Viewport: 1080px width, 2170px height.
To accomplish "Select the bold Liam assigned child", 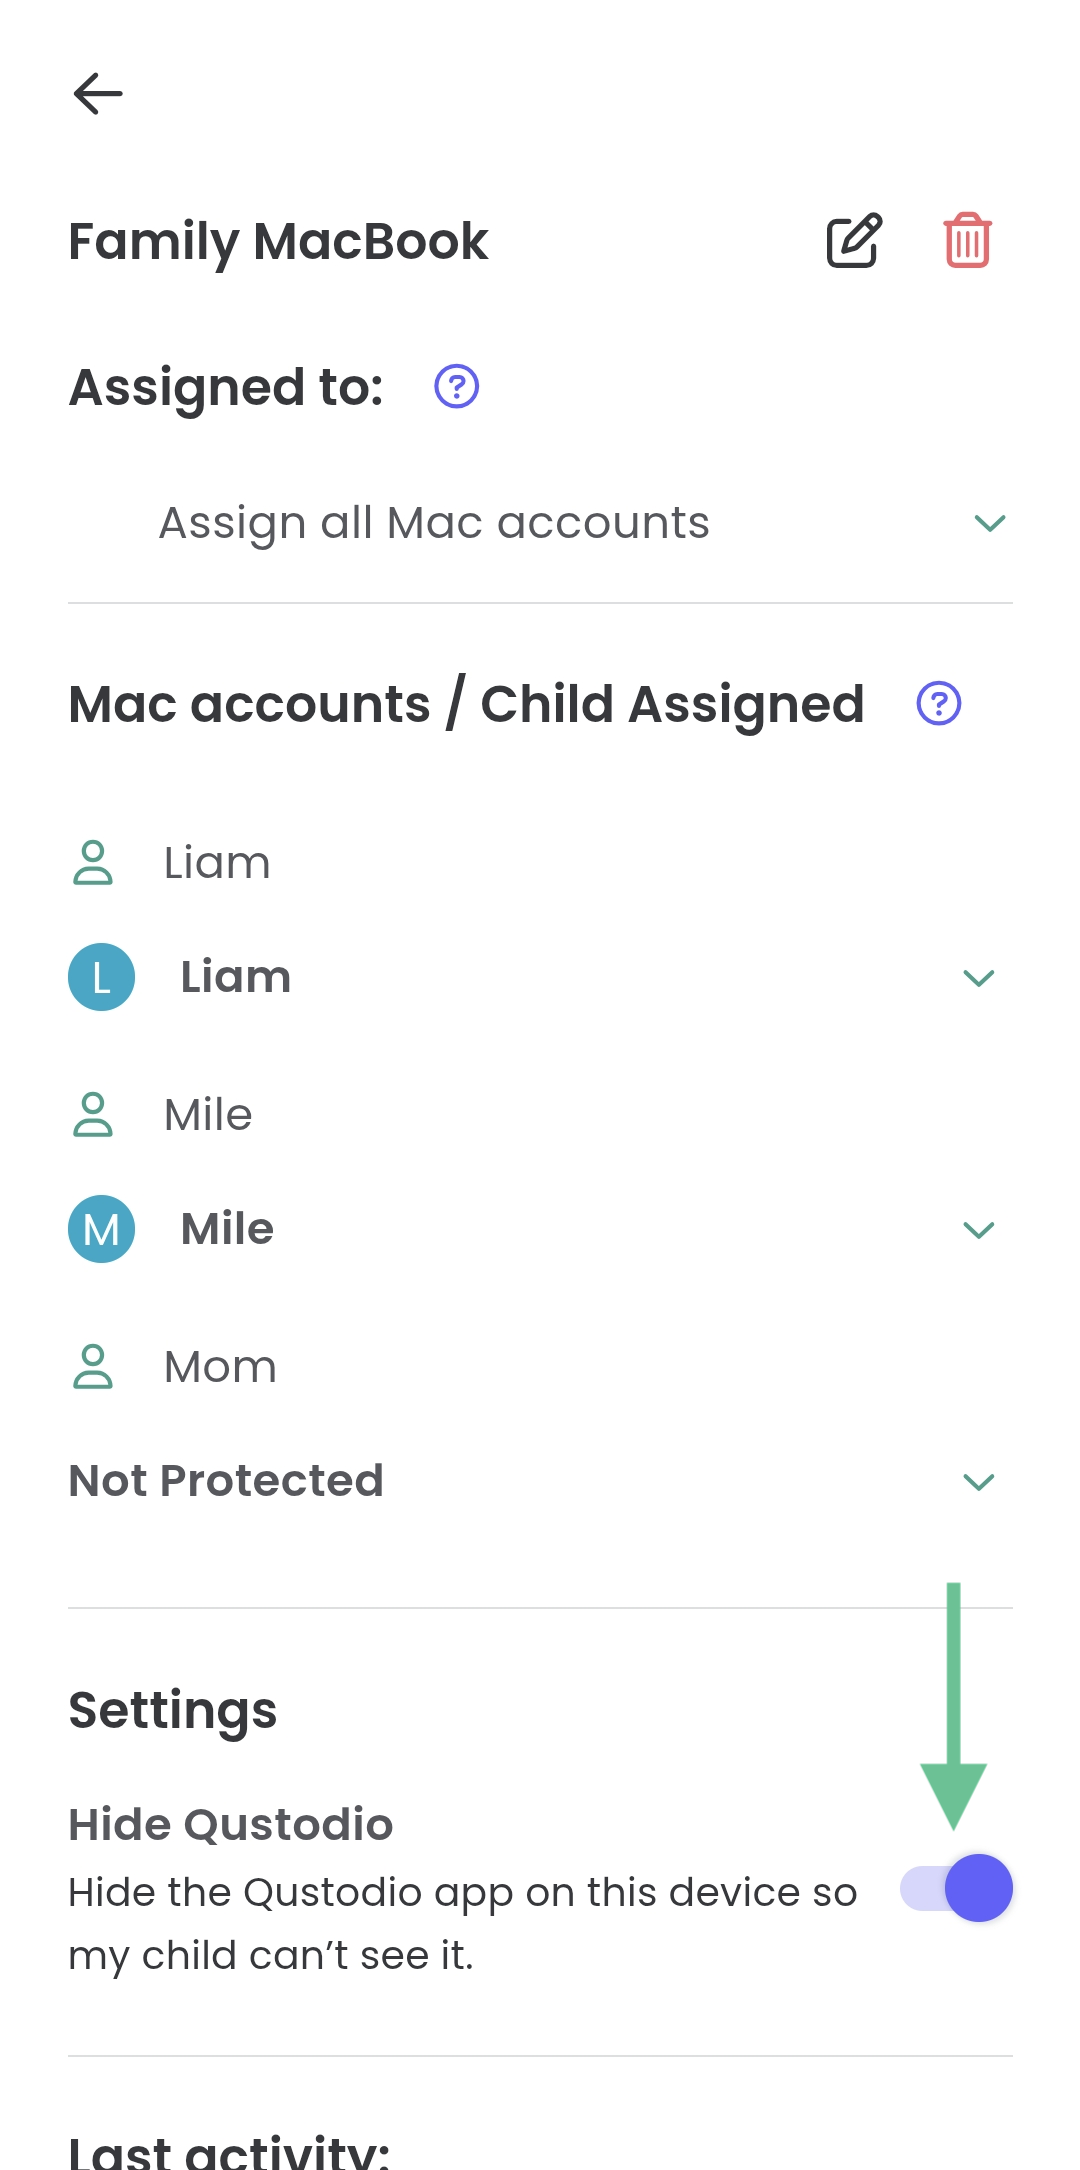I will (236, 977).
